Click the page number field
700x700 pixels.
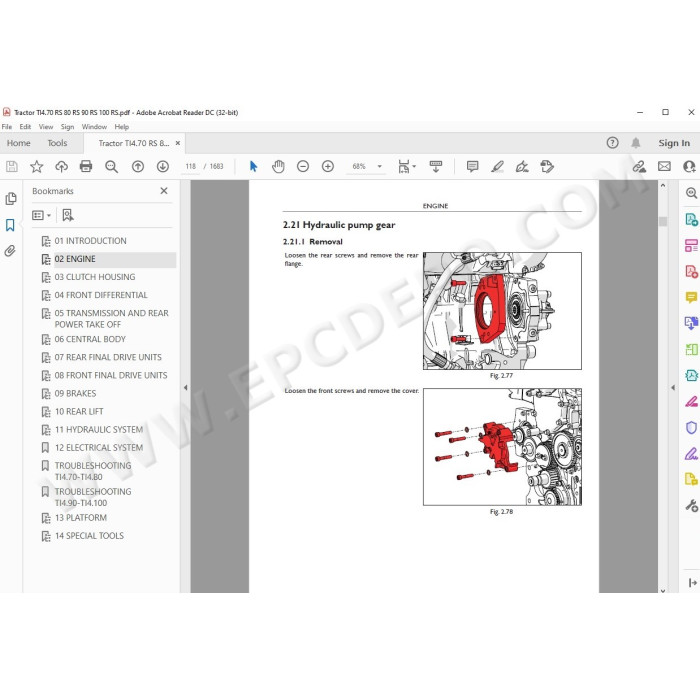coord(191,167)
